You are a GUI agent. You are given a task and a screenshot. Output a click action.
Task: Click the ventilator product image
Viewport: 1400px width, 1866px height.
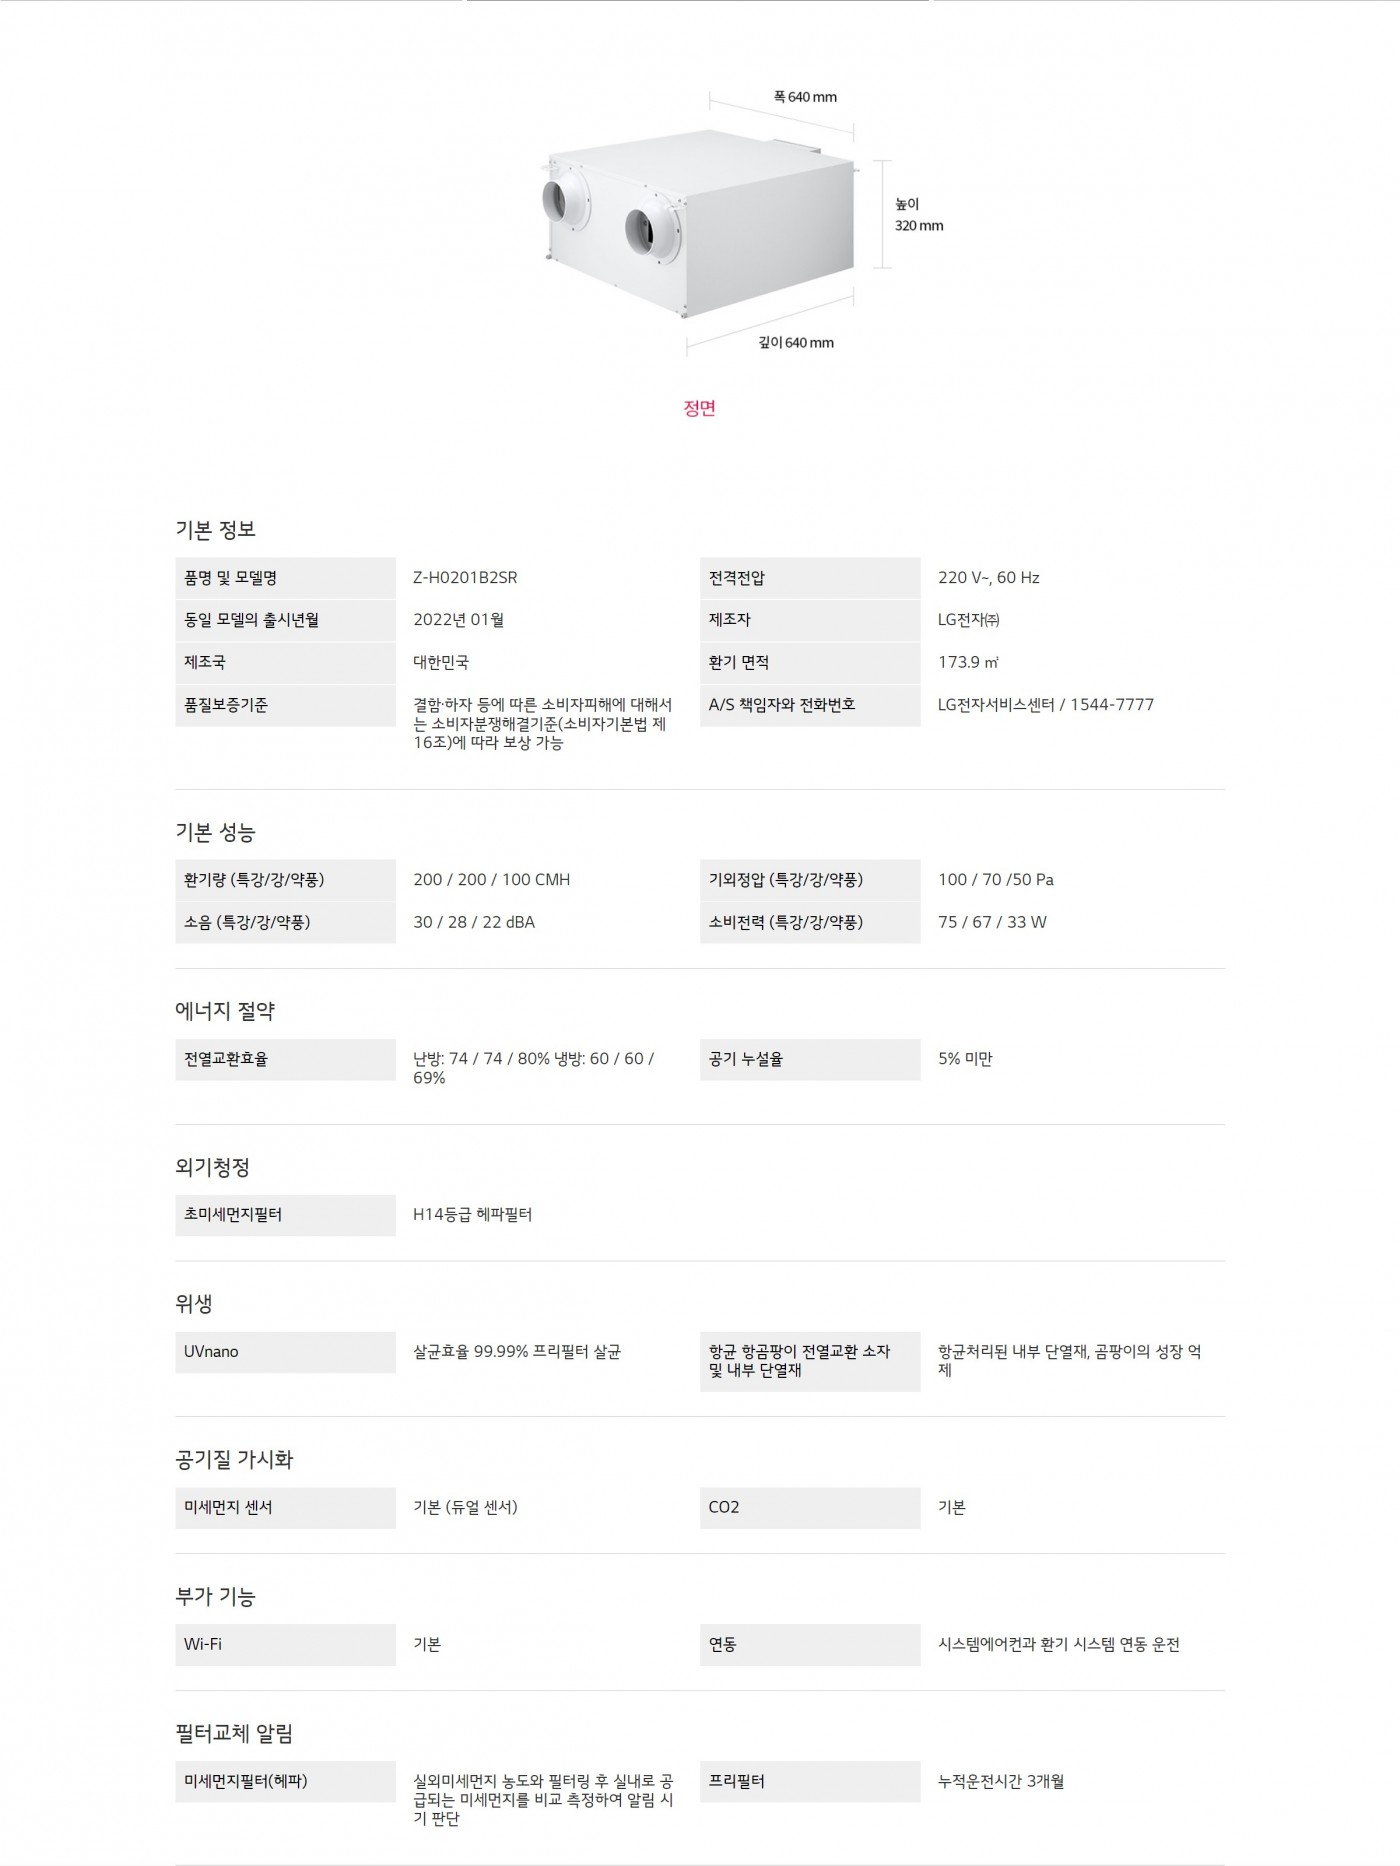tap(699, 227)
